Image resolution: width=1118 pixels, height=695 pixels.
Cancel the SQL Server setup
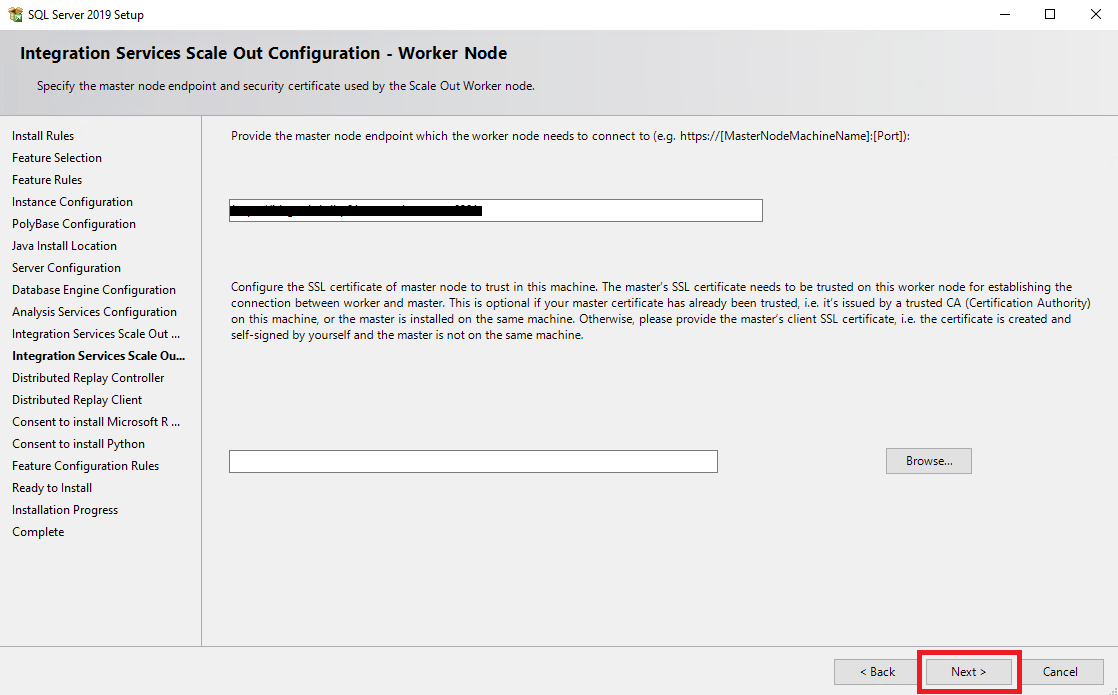click(1060, 671)
